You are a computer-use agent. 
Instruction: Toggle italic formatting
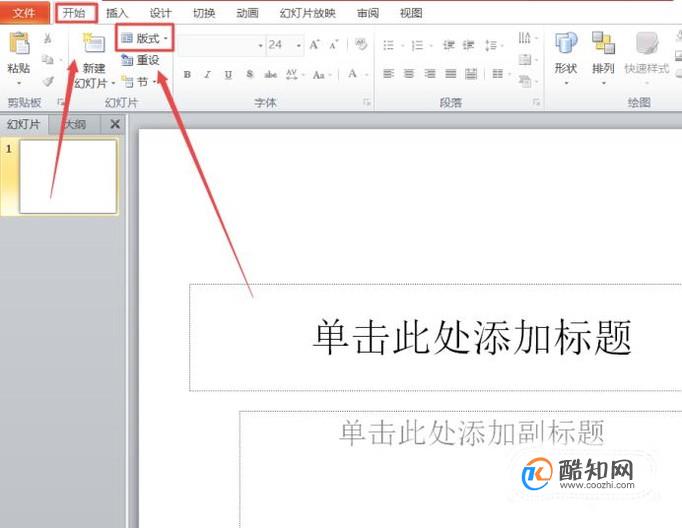[x=207, y=74]
